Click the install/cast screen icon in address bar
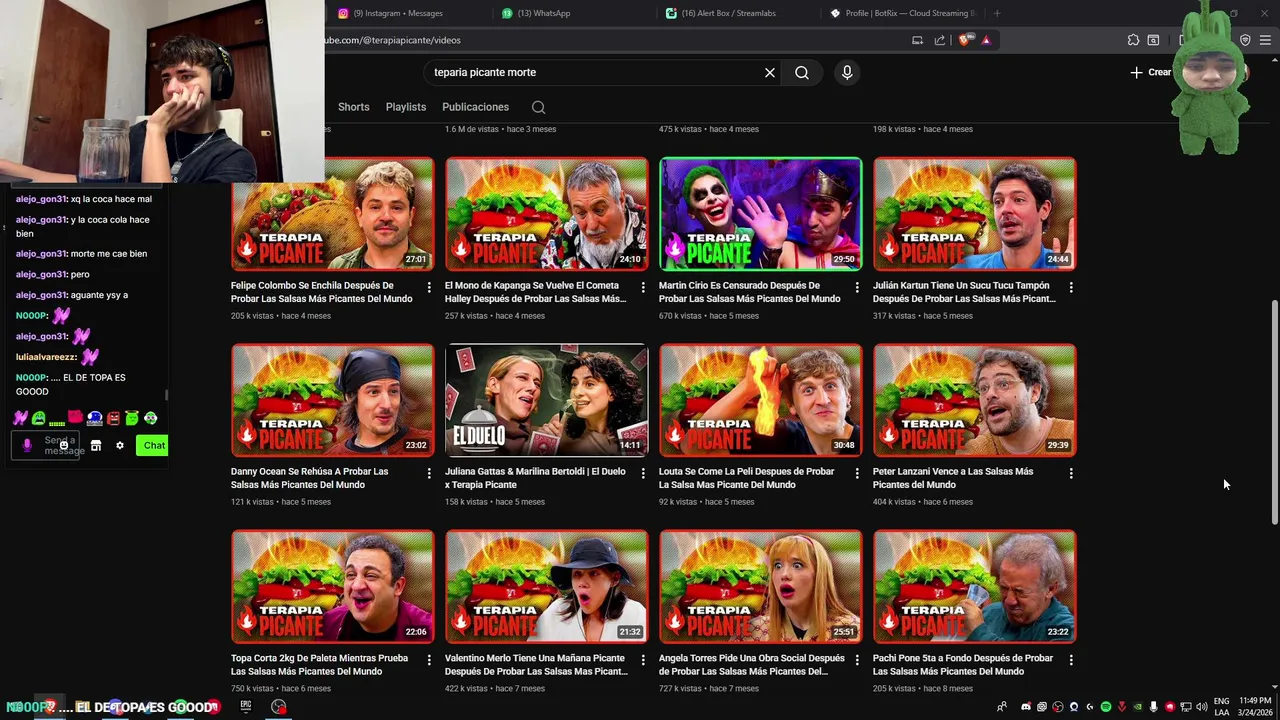 click(917, 40)
